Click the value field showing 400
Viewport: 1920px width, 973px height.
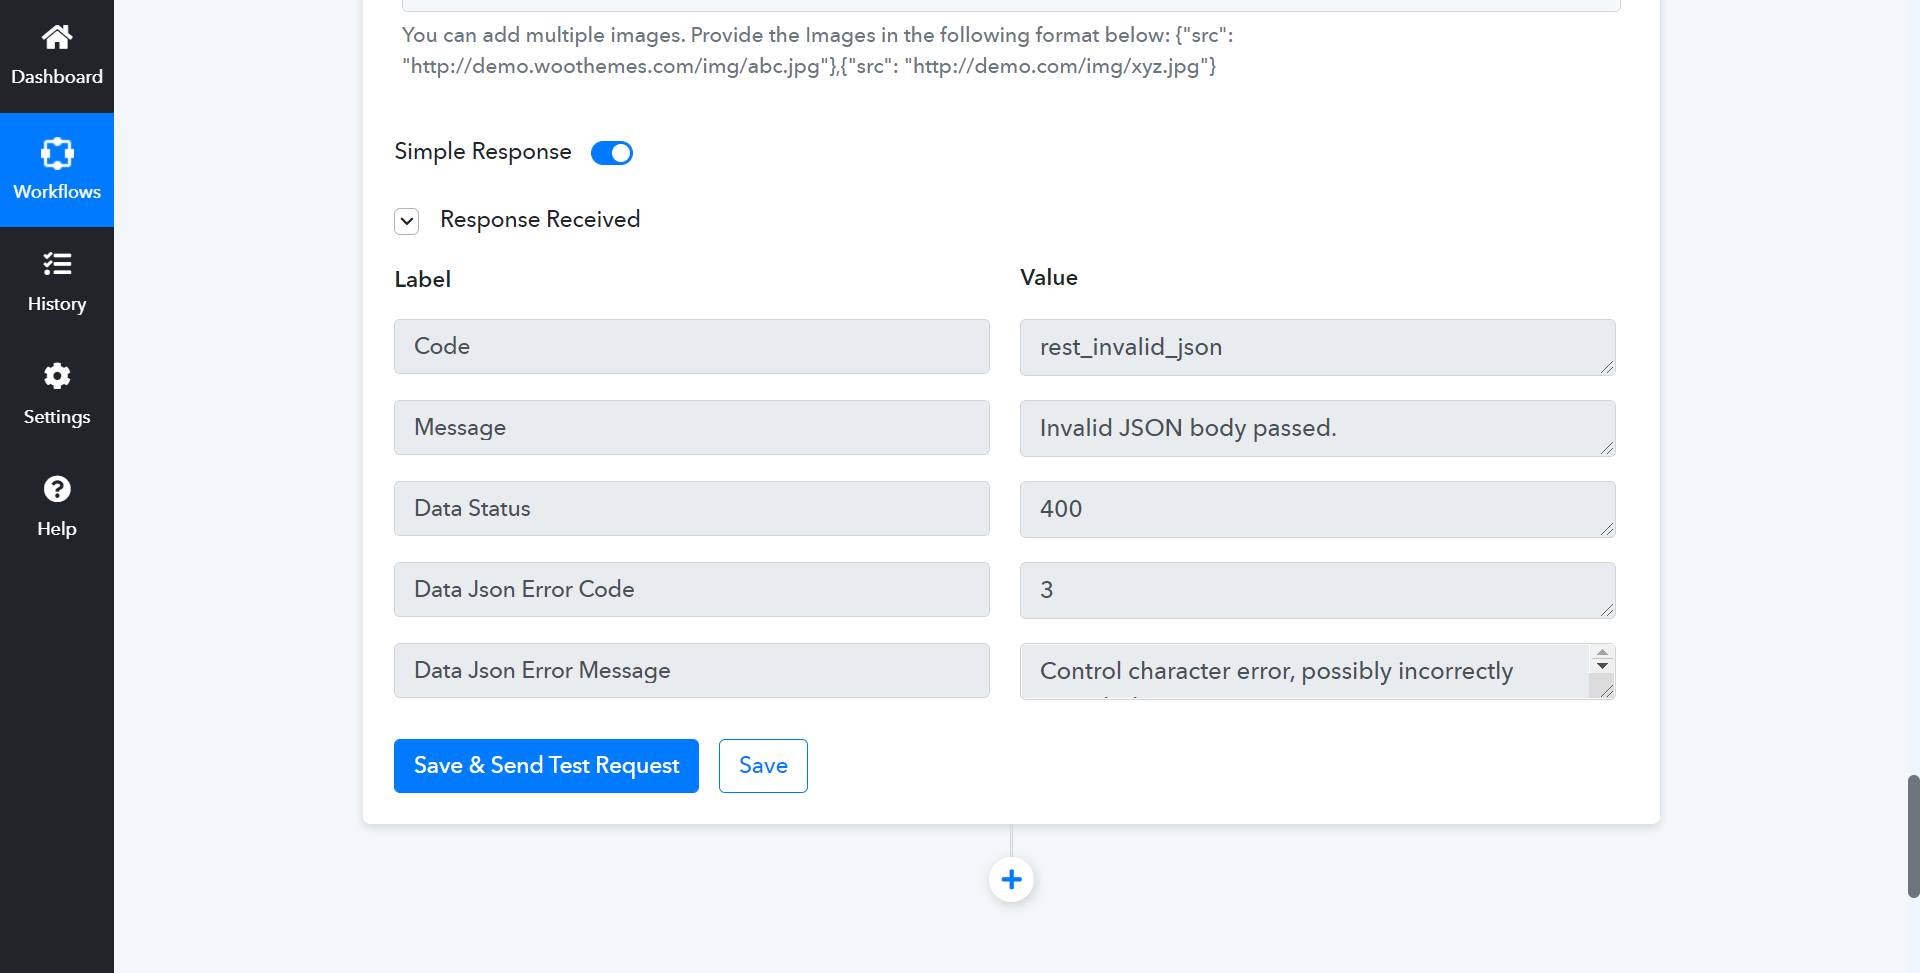pyautogui.click(x=1317, y=509)
